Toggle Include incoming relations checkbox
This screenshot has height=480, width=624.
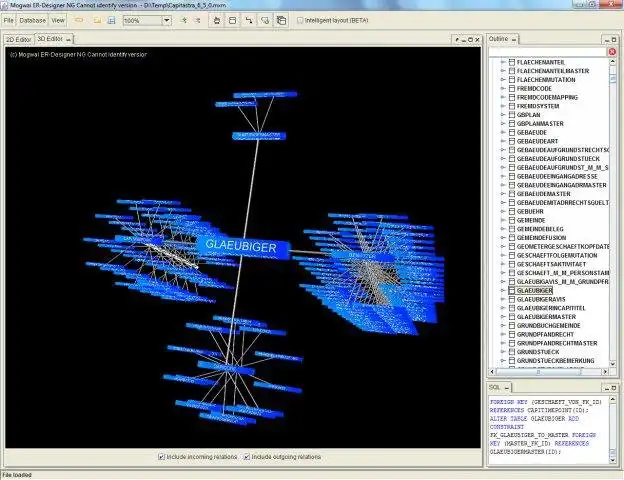coord(161,457)
